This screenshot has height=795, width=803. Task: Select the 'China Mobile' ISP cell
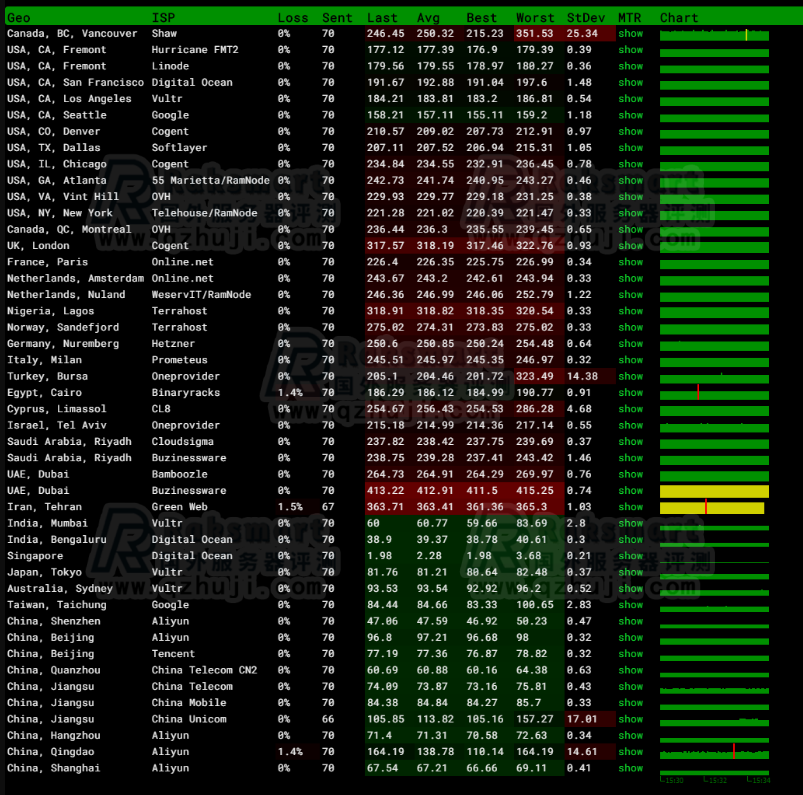pos(189,703)
